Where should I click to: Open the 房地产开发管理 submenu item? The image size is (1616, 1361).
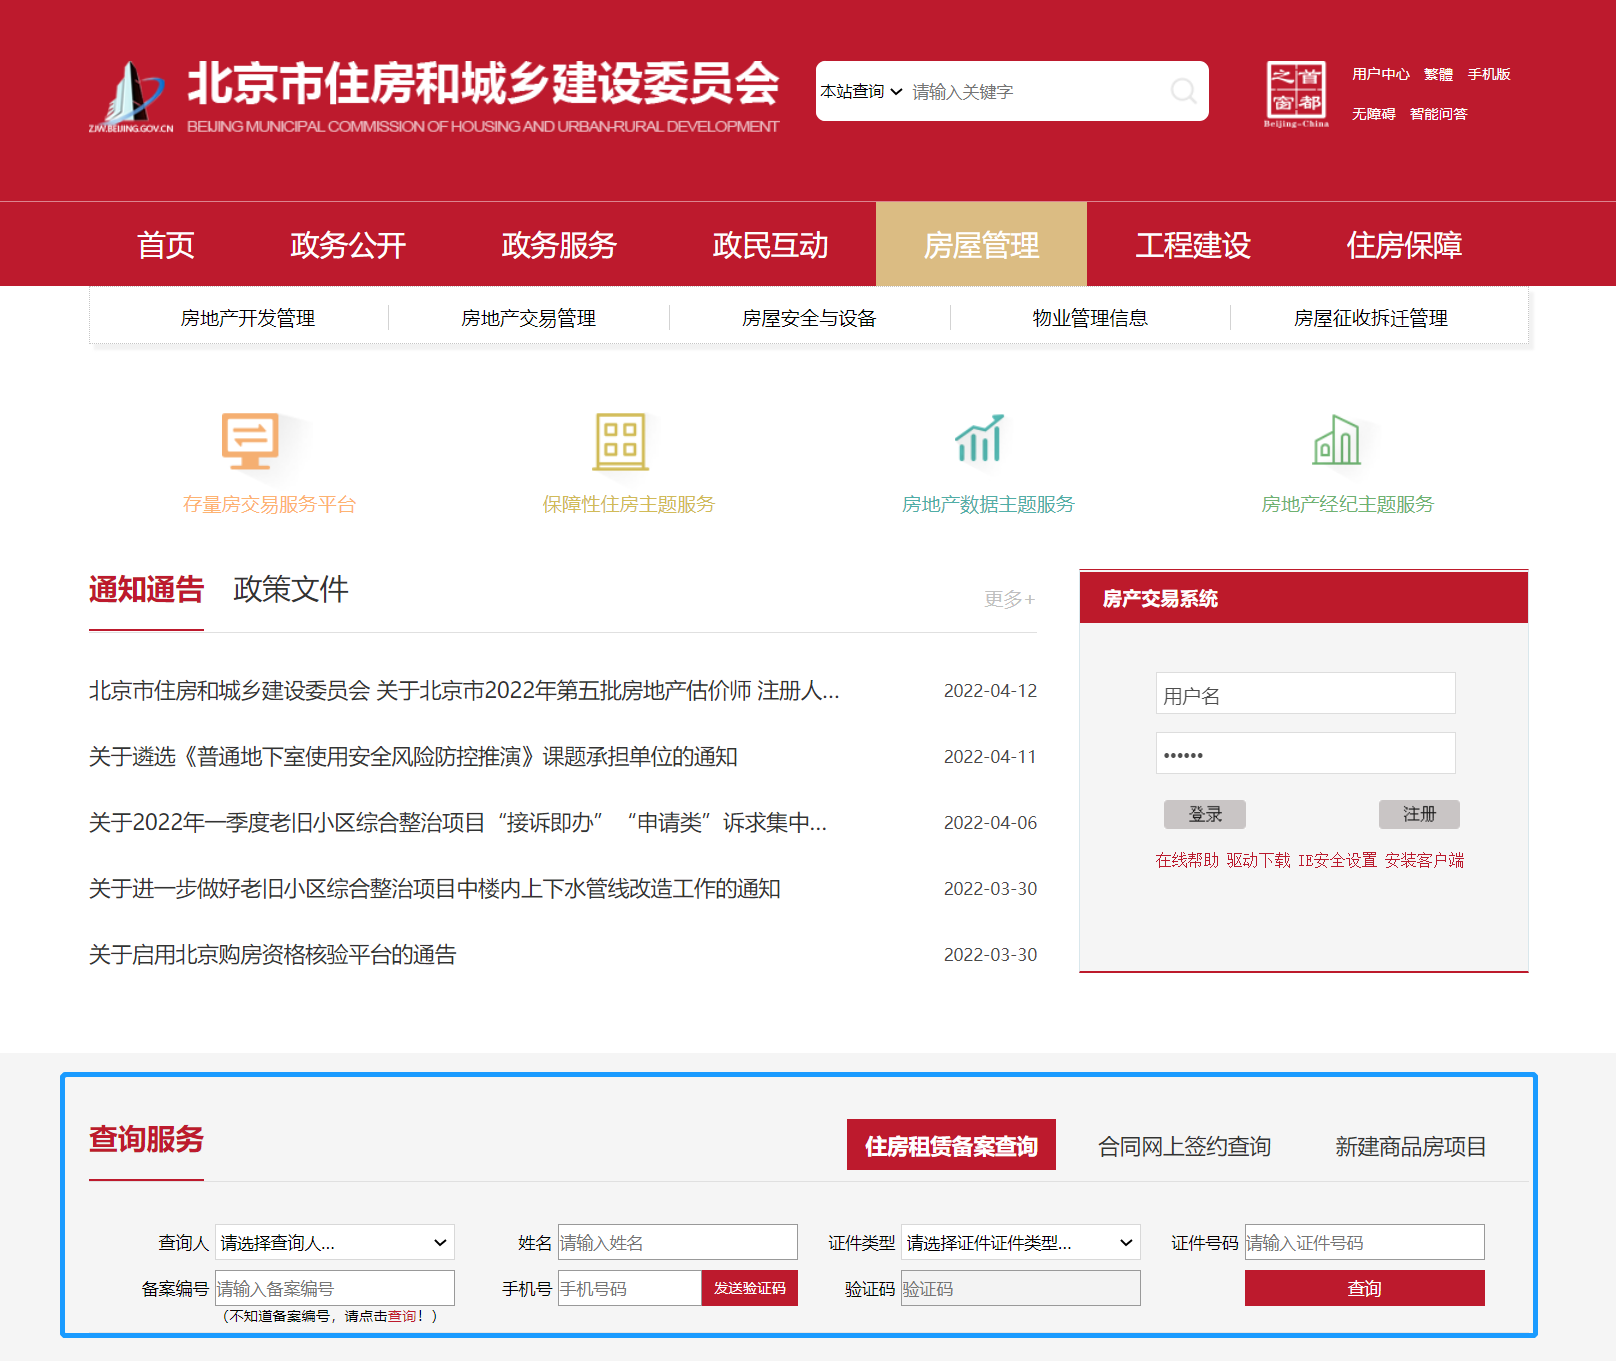pos(248,318)
